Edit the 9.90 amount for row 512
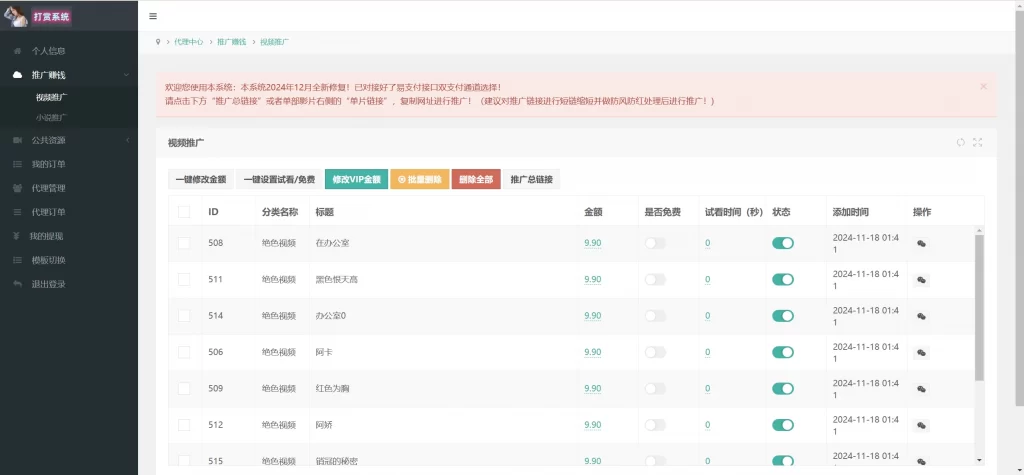The height and width of the screenshot is (475, 1024). coord(593,425)
